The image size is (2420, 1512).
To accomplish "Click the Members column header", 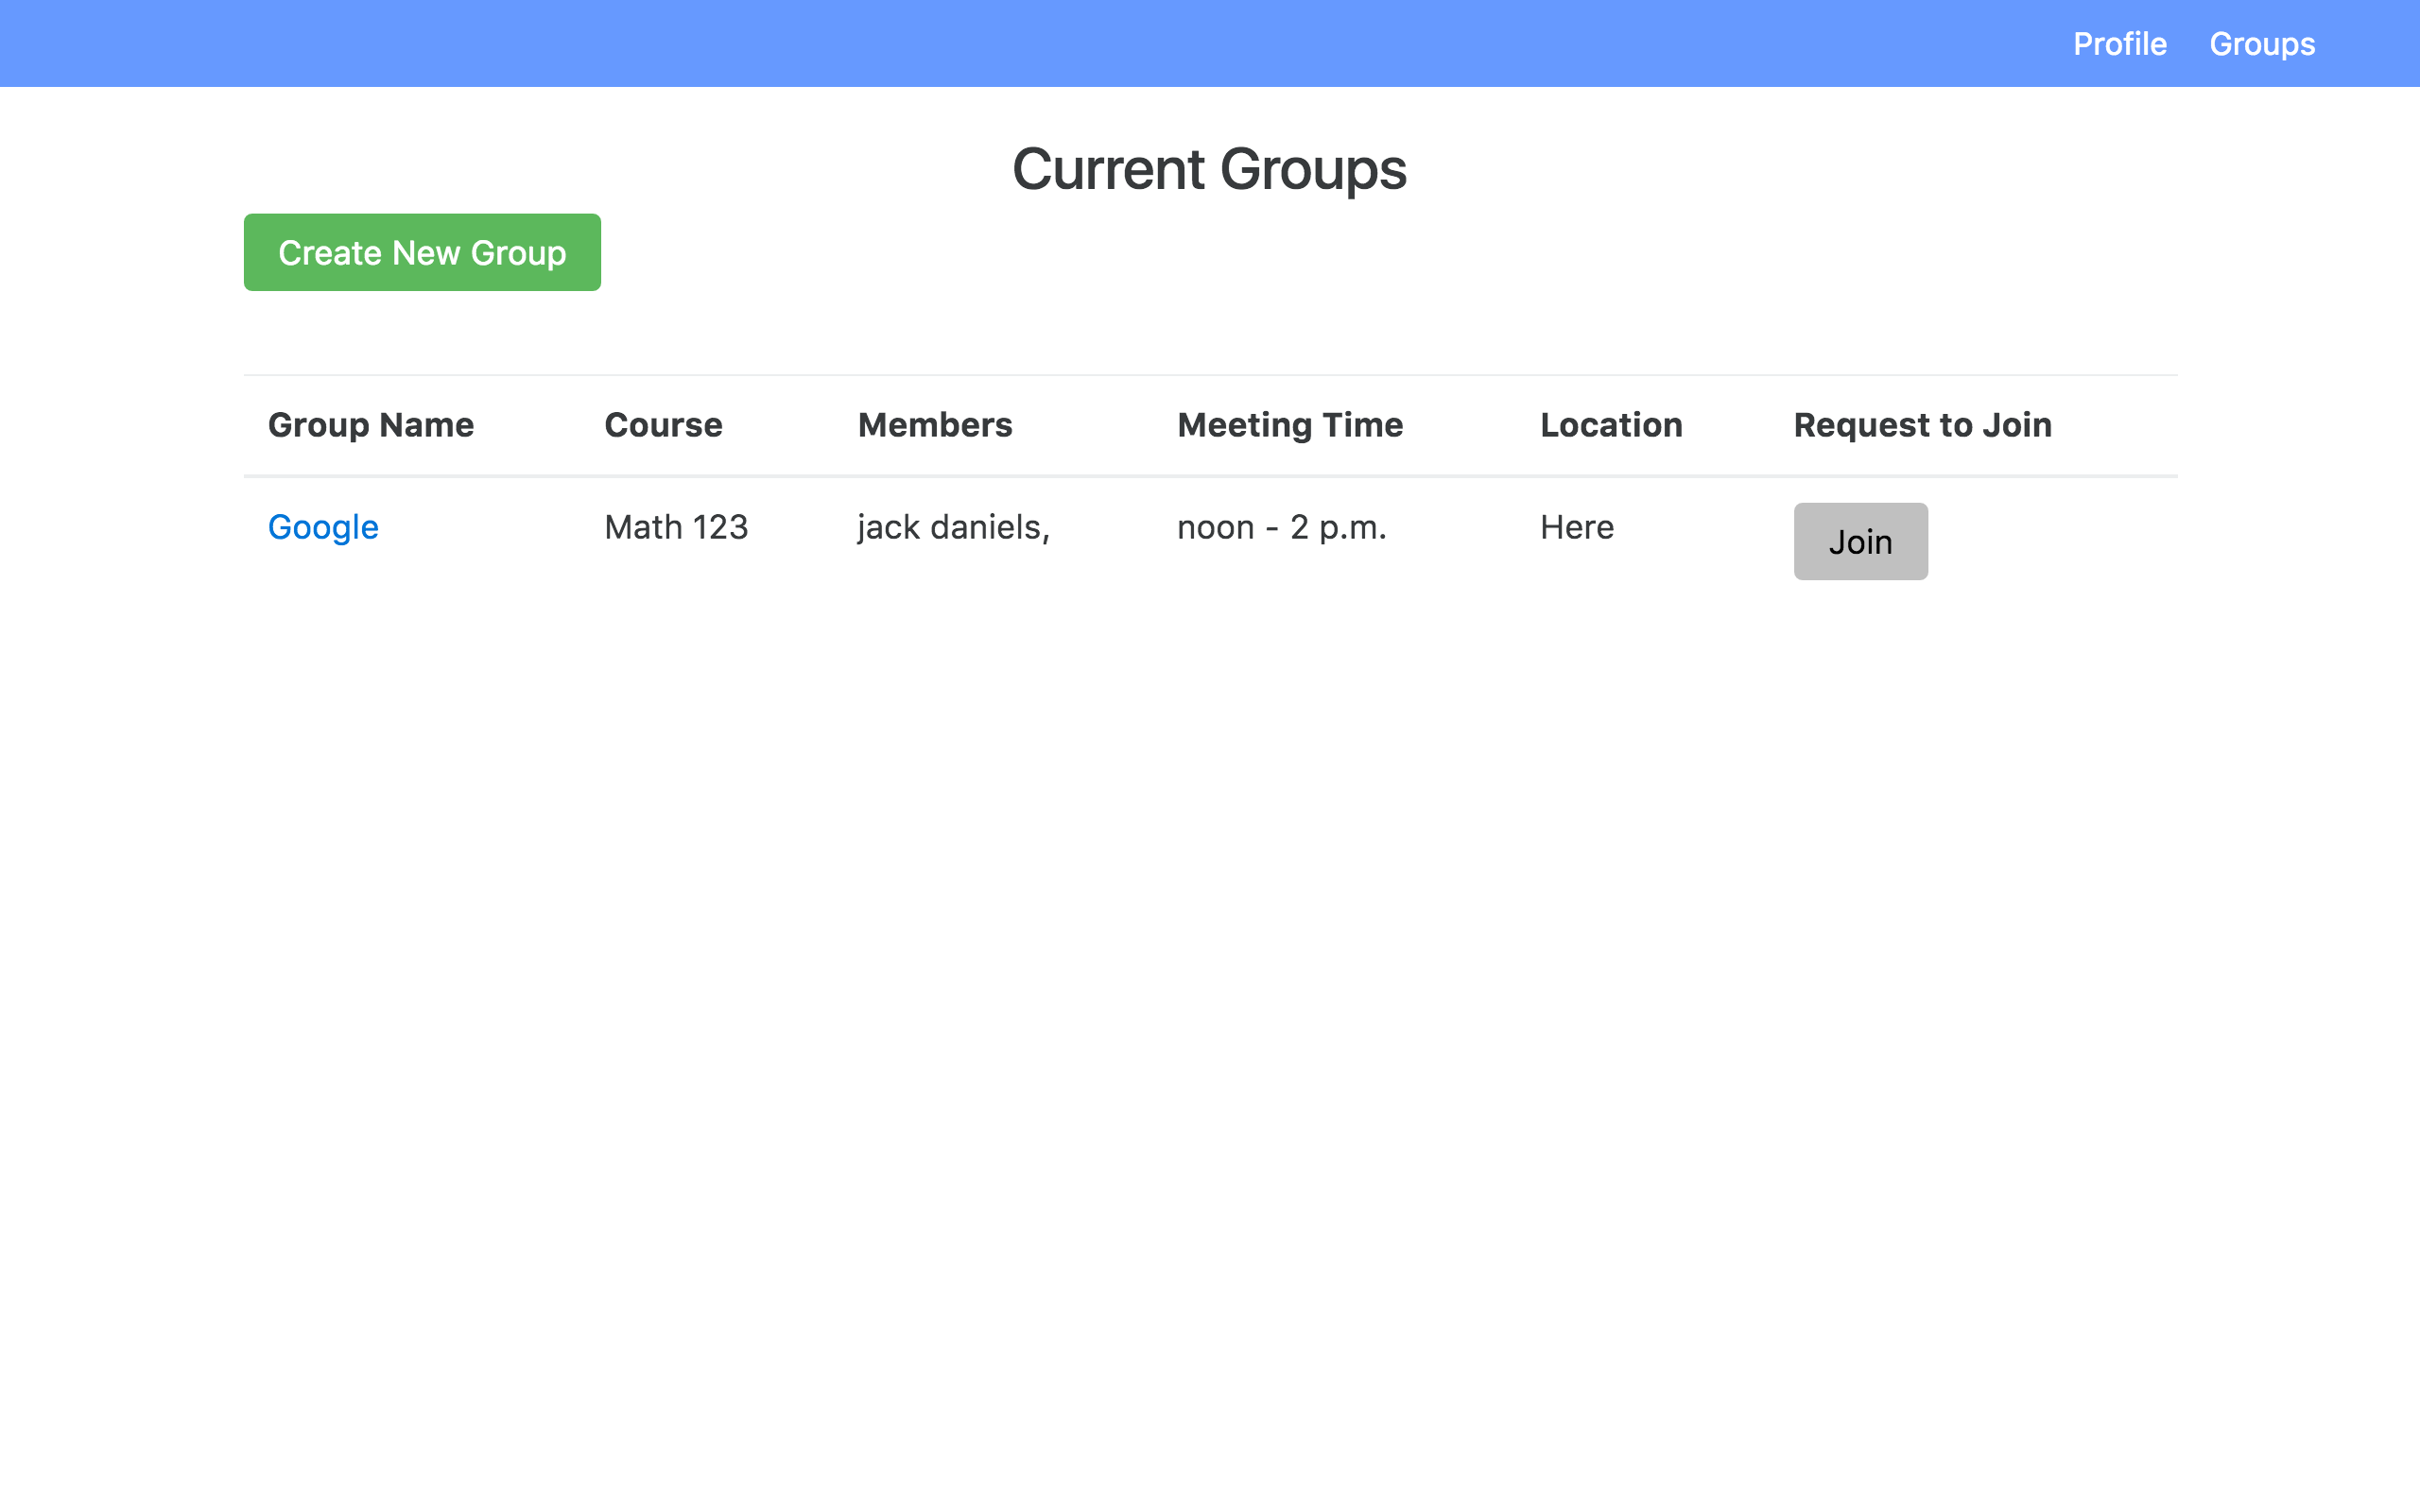I will point(935,425).
